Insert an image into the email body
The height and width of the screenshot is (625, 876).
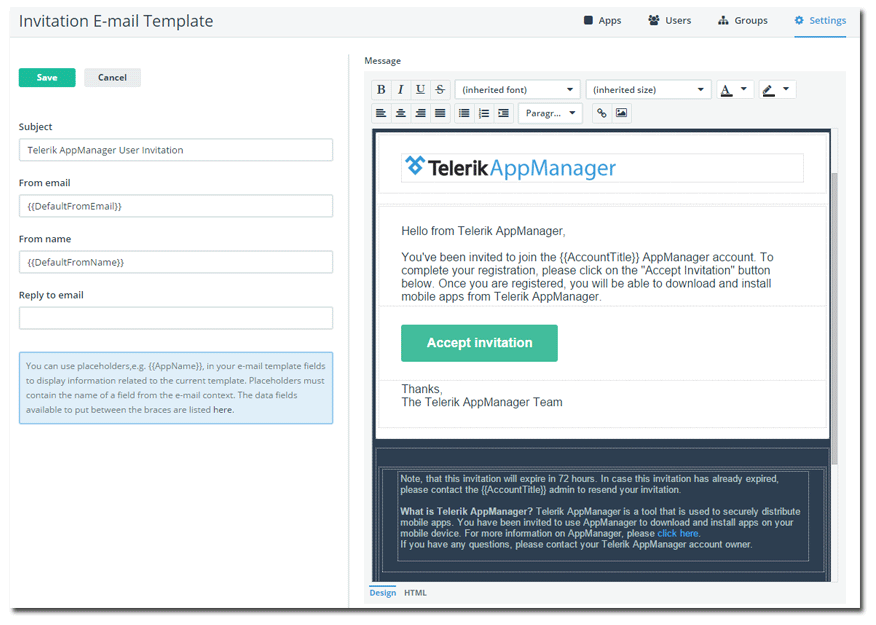pos(622,112)
